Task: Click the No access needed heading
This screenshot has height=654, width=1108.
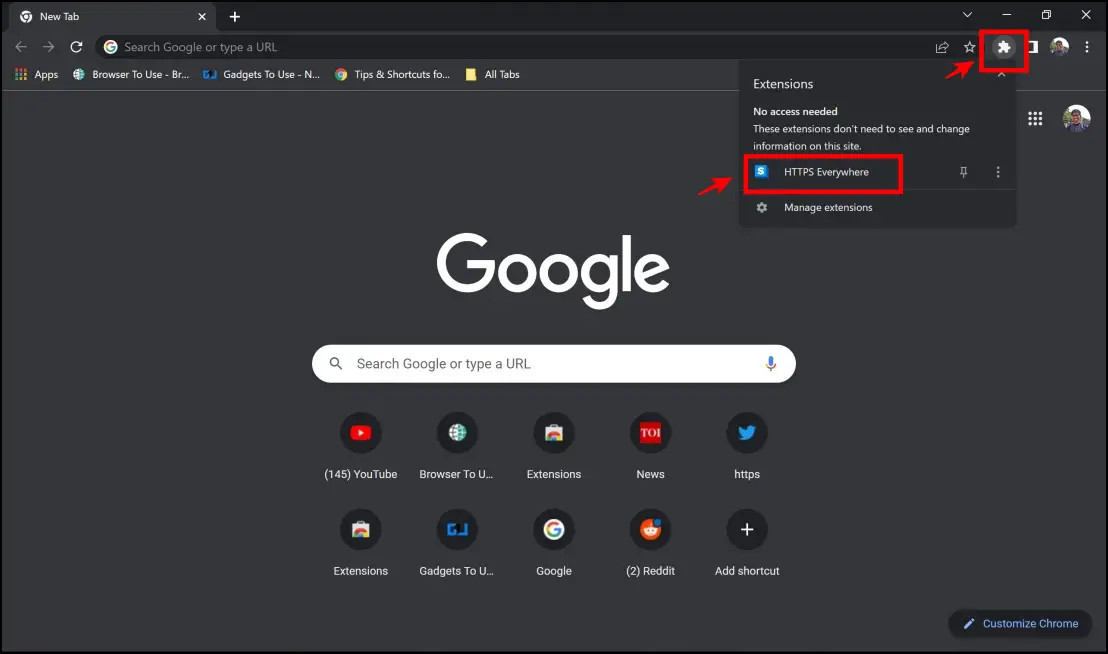Action: click(x=795, y=112)
